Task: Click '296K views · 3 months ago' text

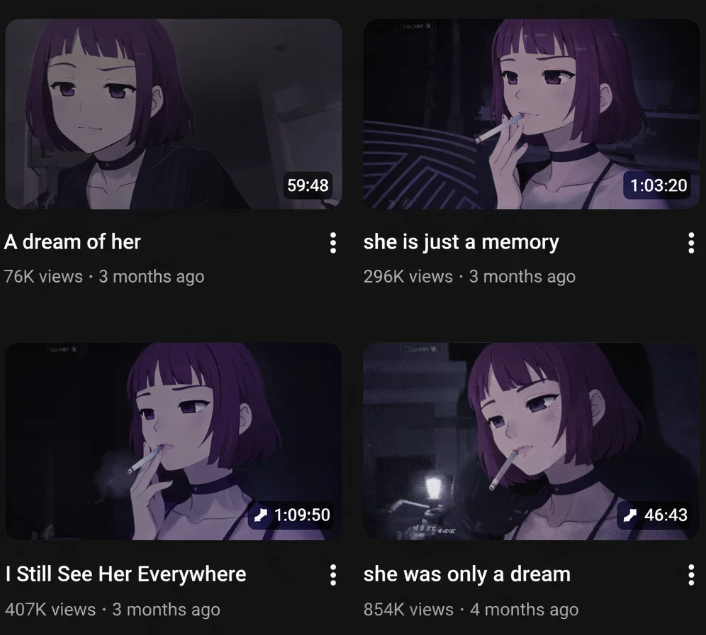Action: tap(469, 277)
